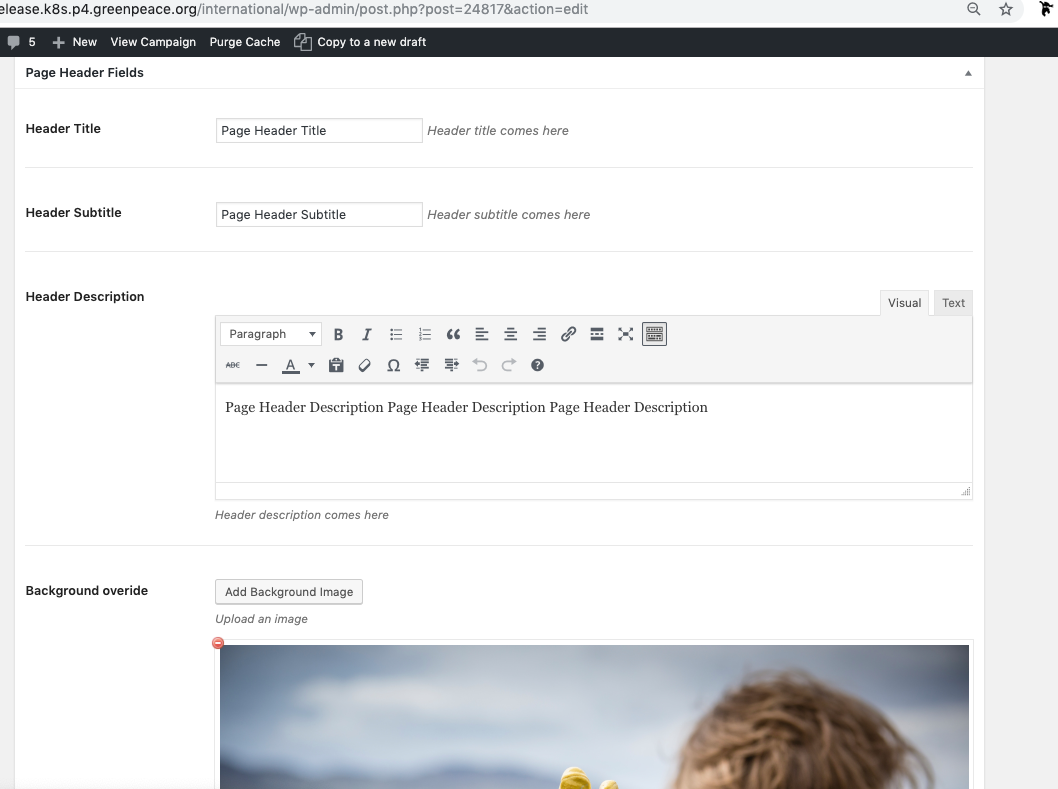The image size is (1058, 789).
Task: Insert a bulleted list
Action: point(395,334)
